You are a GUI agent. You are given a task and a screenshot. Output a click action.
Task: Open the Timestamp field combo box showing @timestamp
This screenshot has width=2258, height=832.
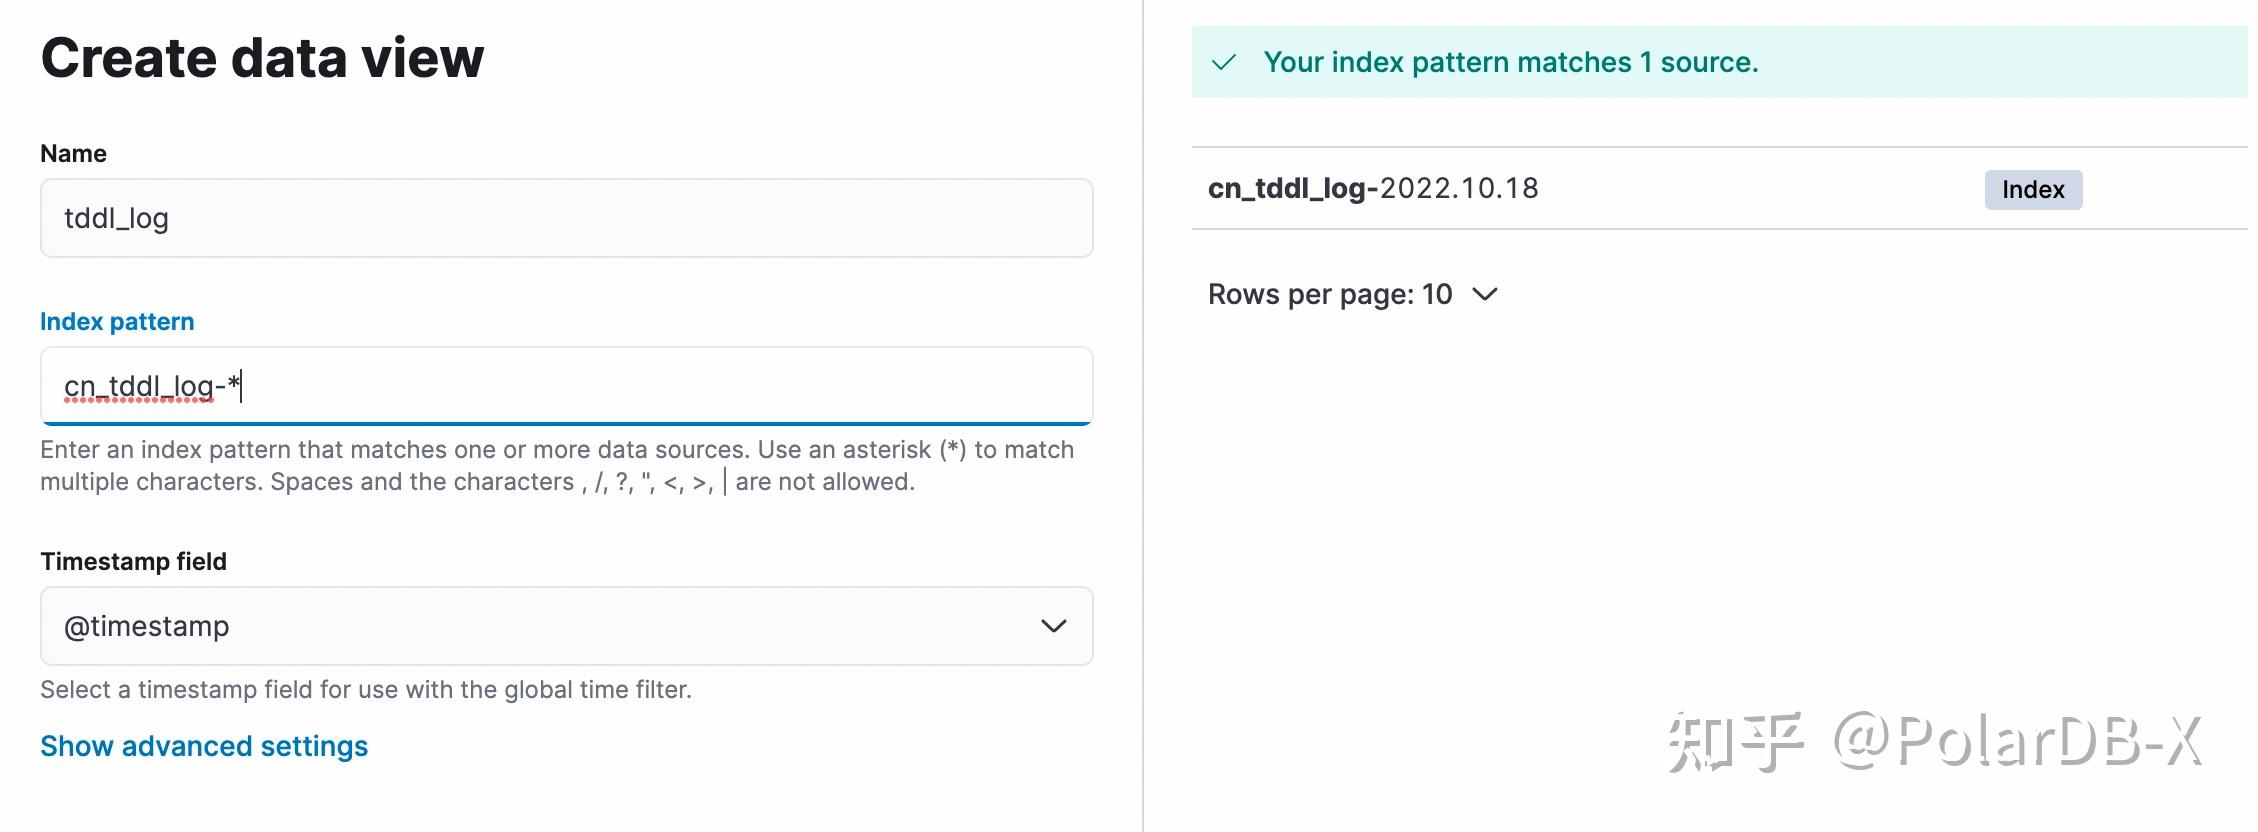pos(566,626)
